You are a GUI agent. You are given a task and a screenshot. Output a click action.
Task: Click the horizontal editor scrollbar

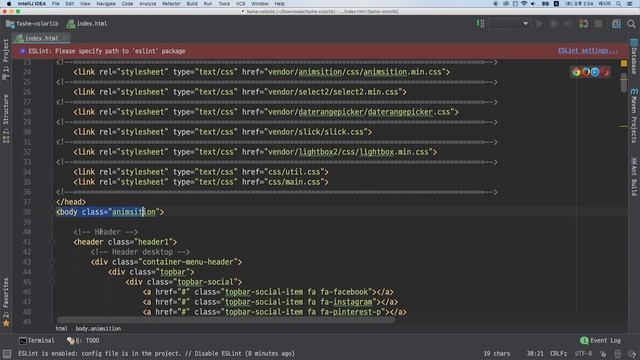point(226,320)
